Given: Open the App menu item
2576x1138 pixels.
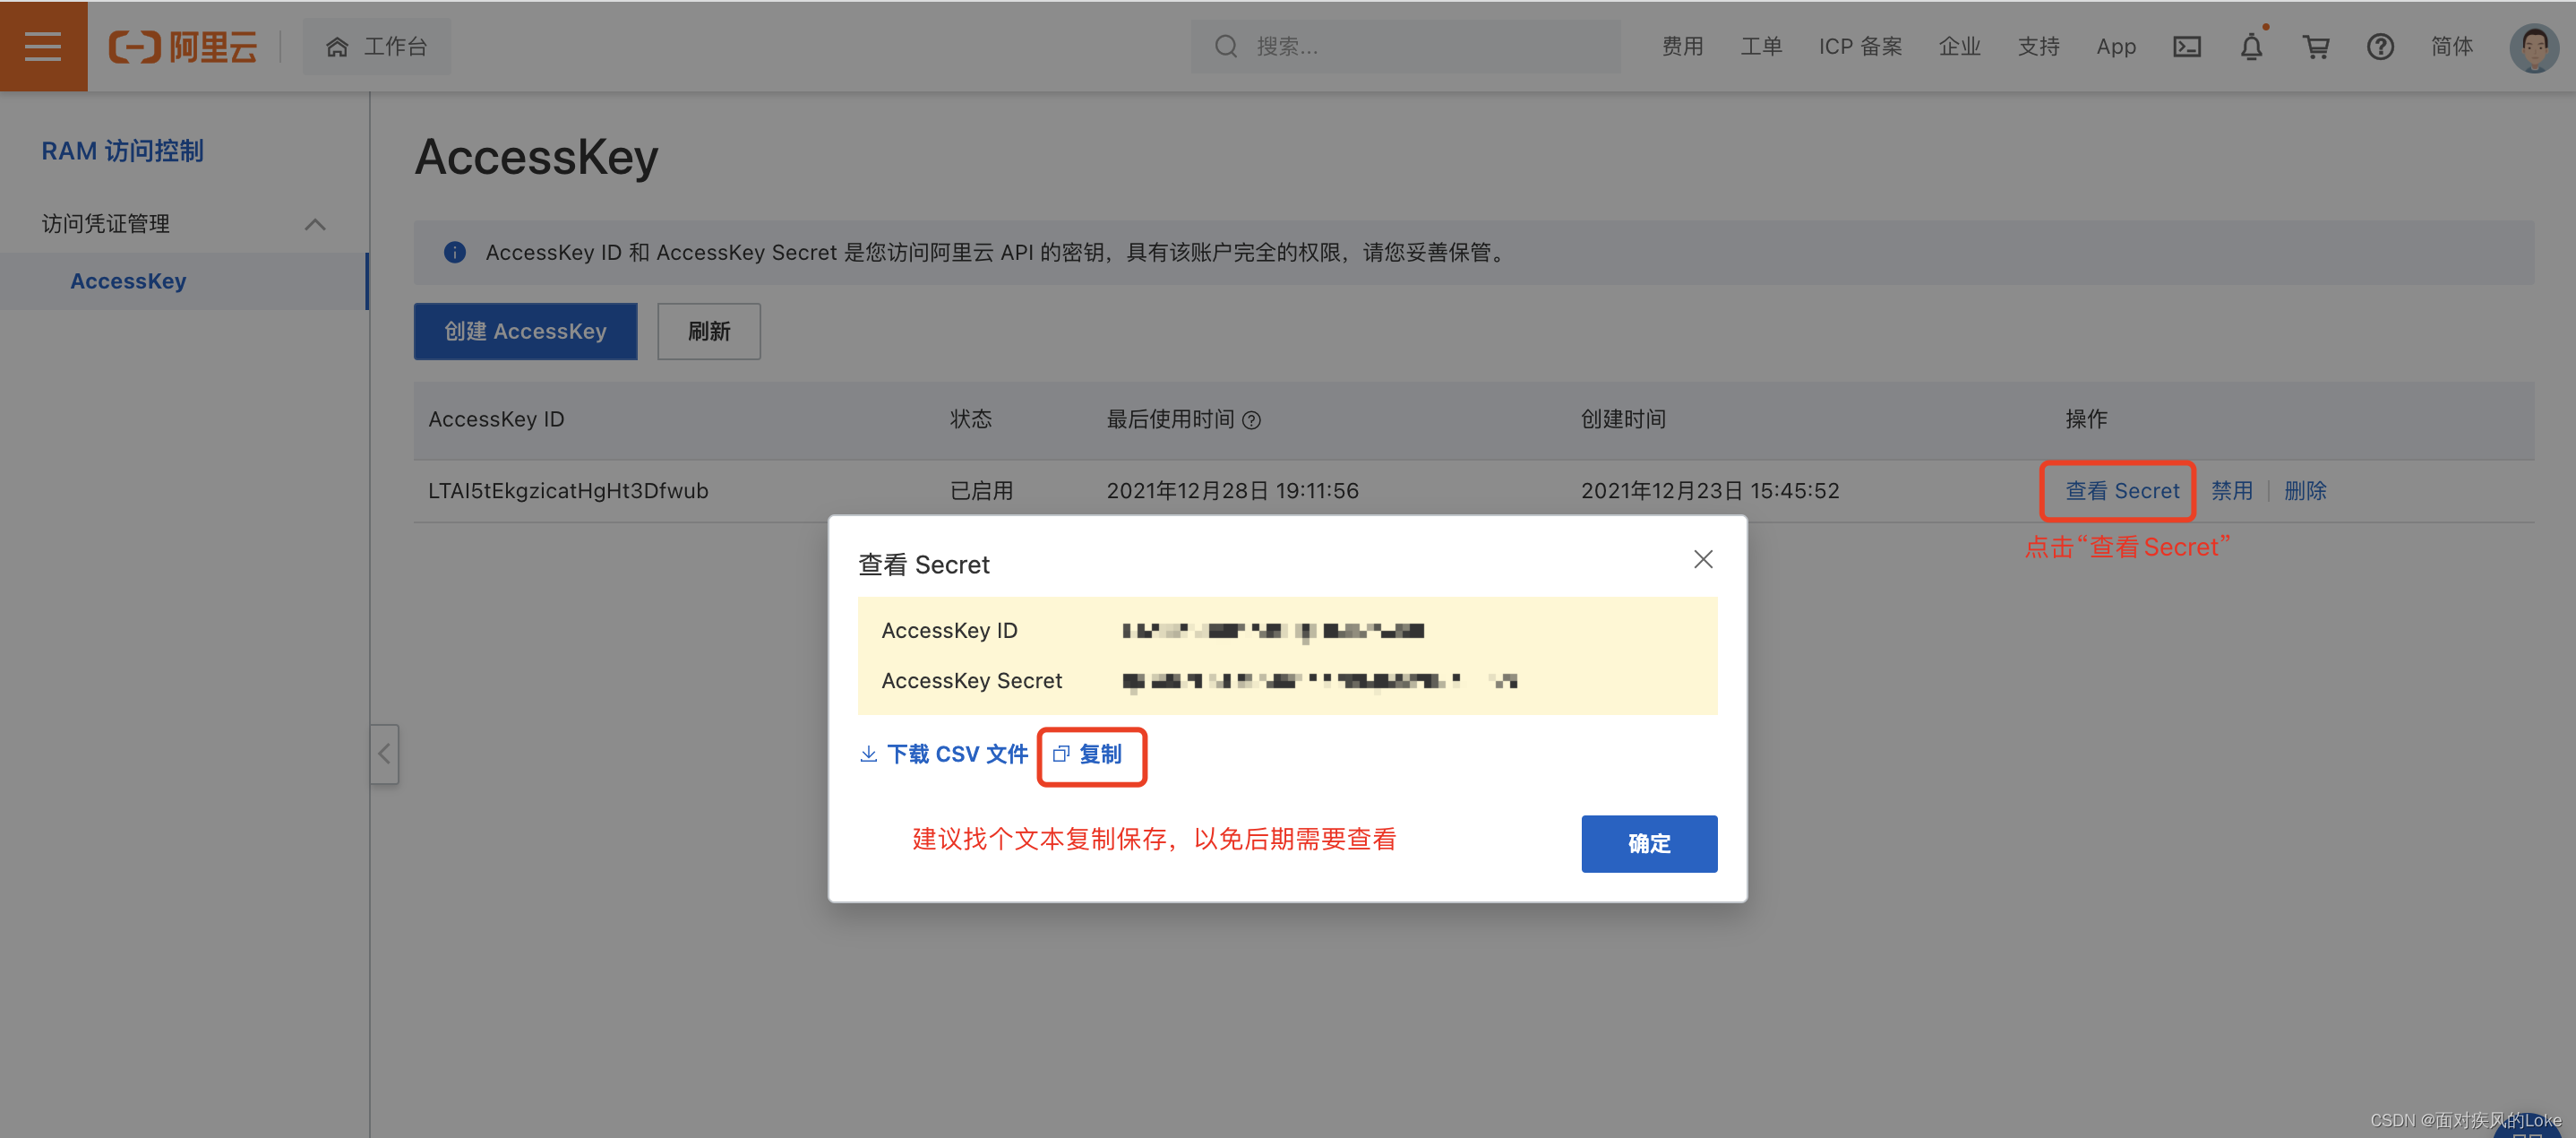Looking at the screenshot, I should tap(2116, 46).
